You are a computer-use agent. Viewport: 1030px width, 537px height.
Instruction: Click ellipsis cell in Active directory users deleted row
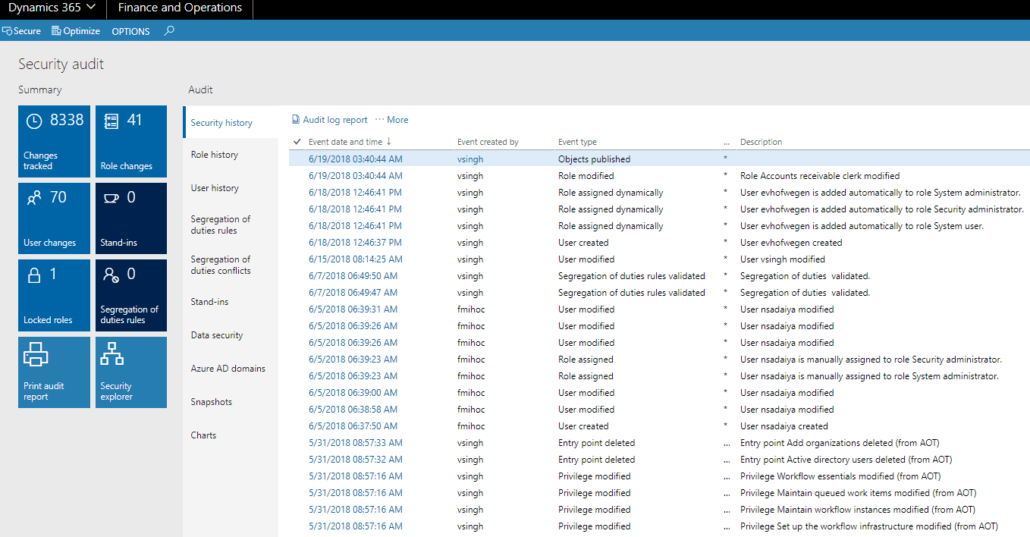point(726,460)
